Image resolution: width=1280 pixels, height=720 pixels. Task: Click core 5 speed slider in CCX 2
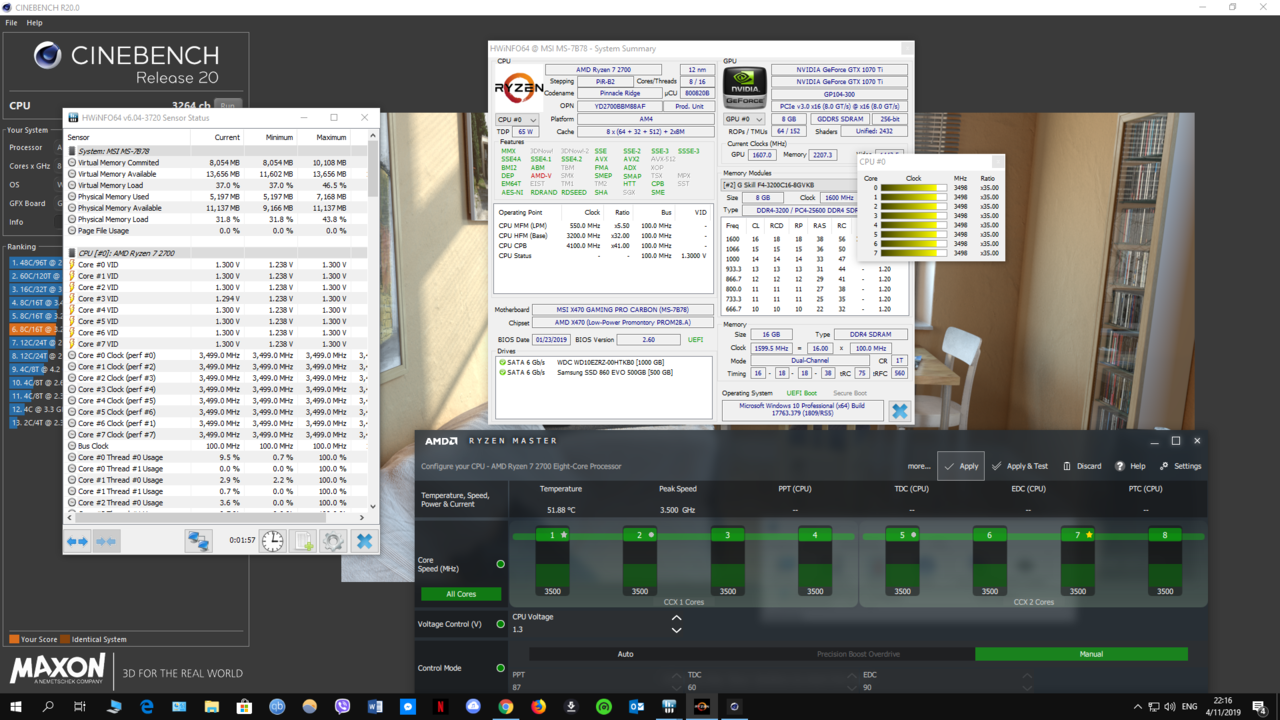coord(902,561)
